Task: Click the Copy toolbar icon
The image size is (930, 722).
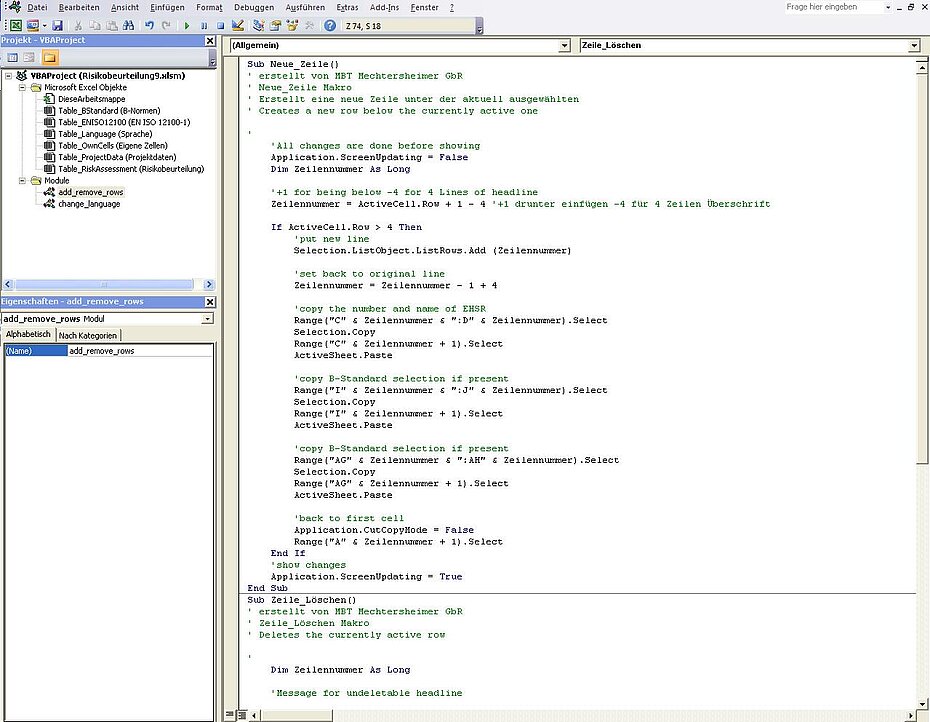Action: click(x=95, y=26)
